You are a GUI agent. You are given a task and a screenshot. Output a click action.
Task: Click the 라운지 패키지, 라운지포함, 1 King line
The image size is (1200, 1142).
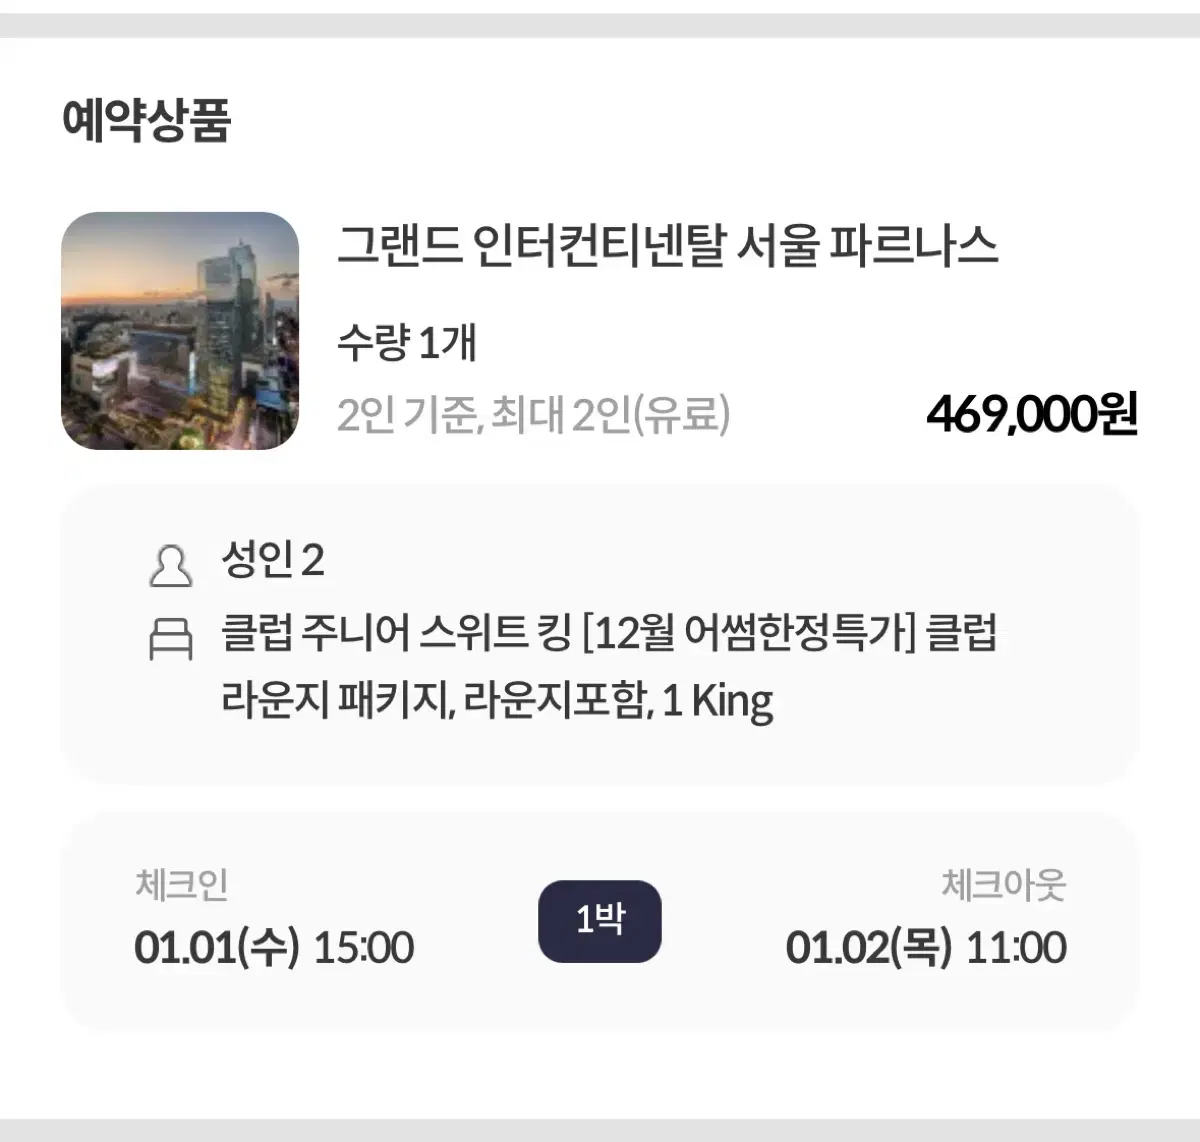coord(497,701)
